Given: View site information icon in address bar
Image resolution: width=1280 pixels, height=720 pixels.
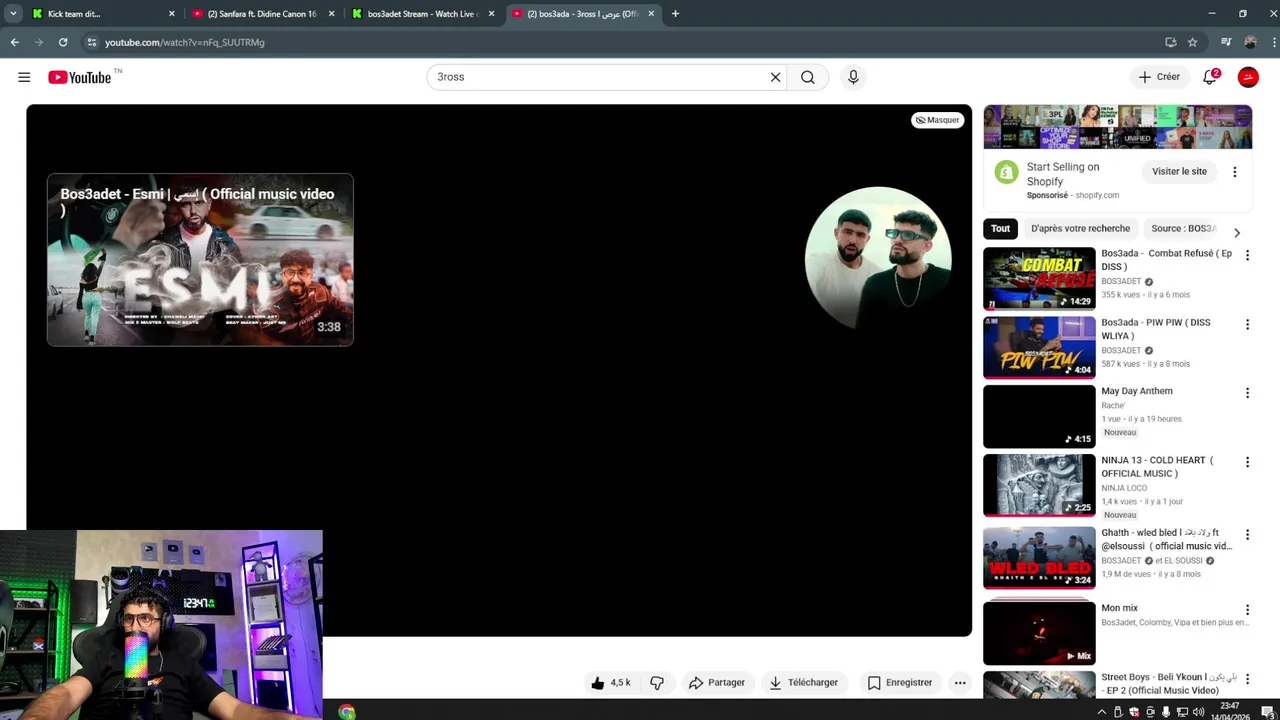Looking at the screenshot, I should click(x=92, y=42).
